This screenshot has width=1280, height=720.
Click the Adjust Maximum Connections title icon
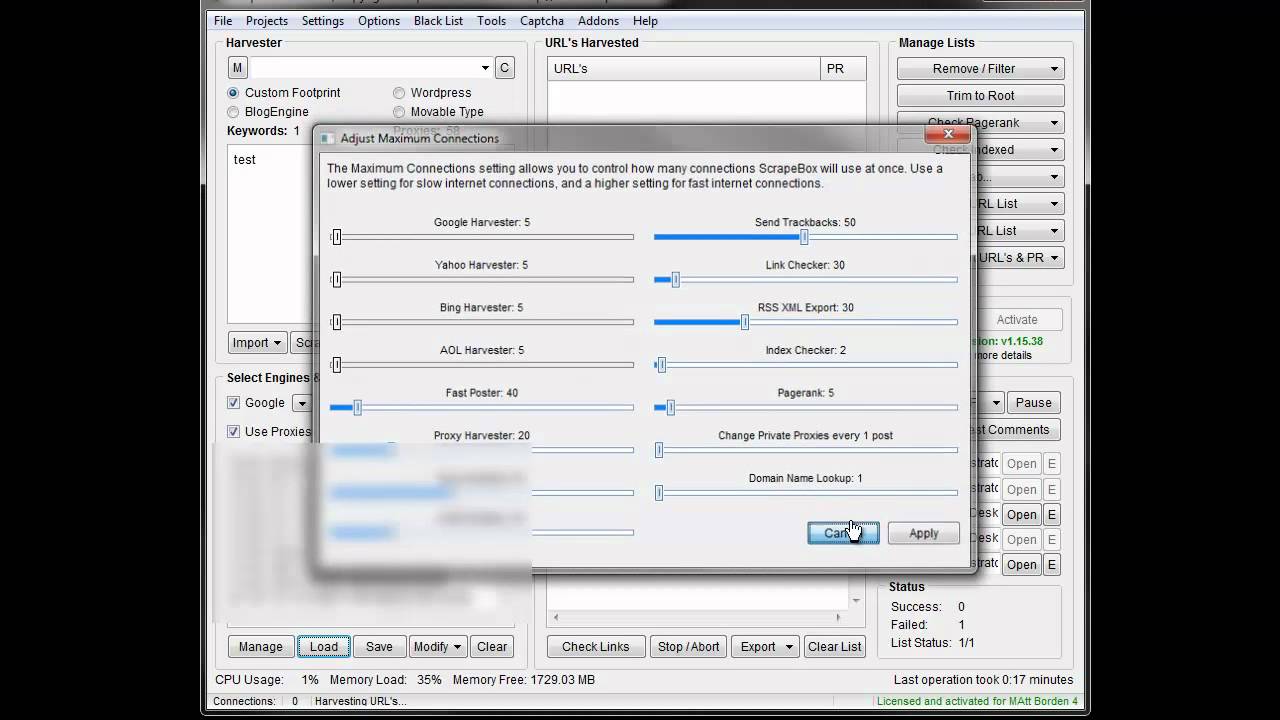coord(327,138)
